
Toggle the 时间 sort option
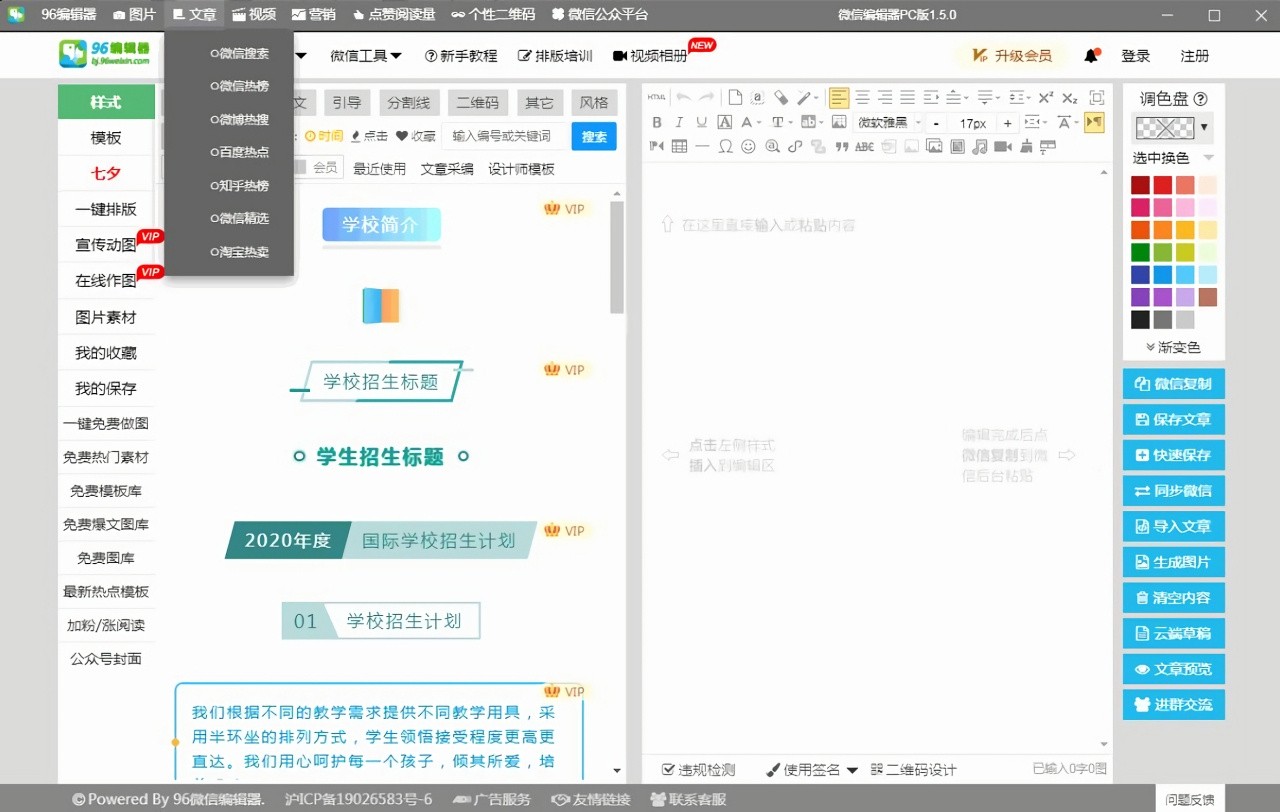[324, 136]
